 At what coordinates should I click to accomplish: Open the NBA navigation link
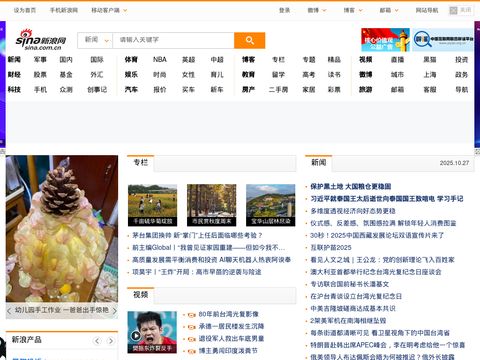tap(160, 60)
